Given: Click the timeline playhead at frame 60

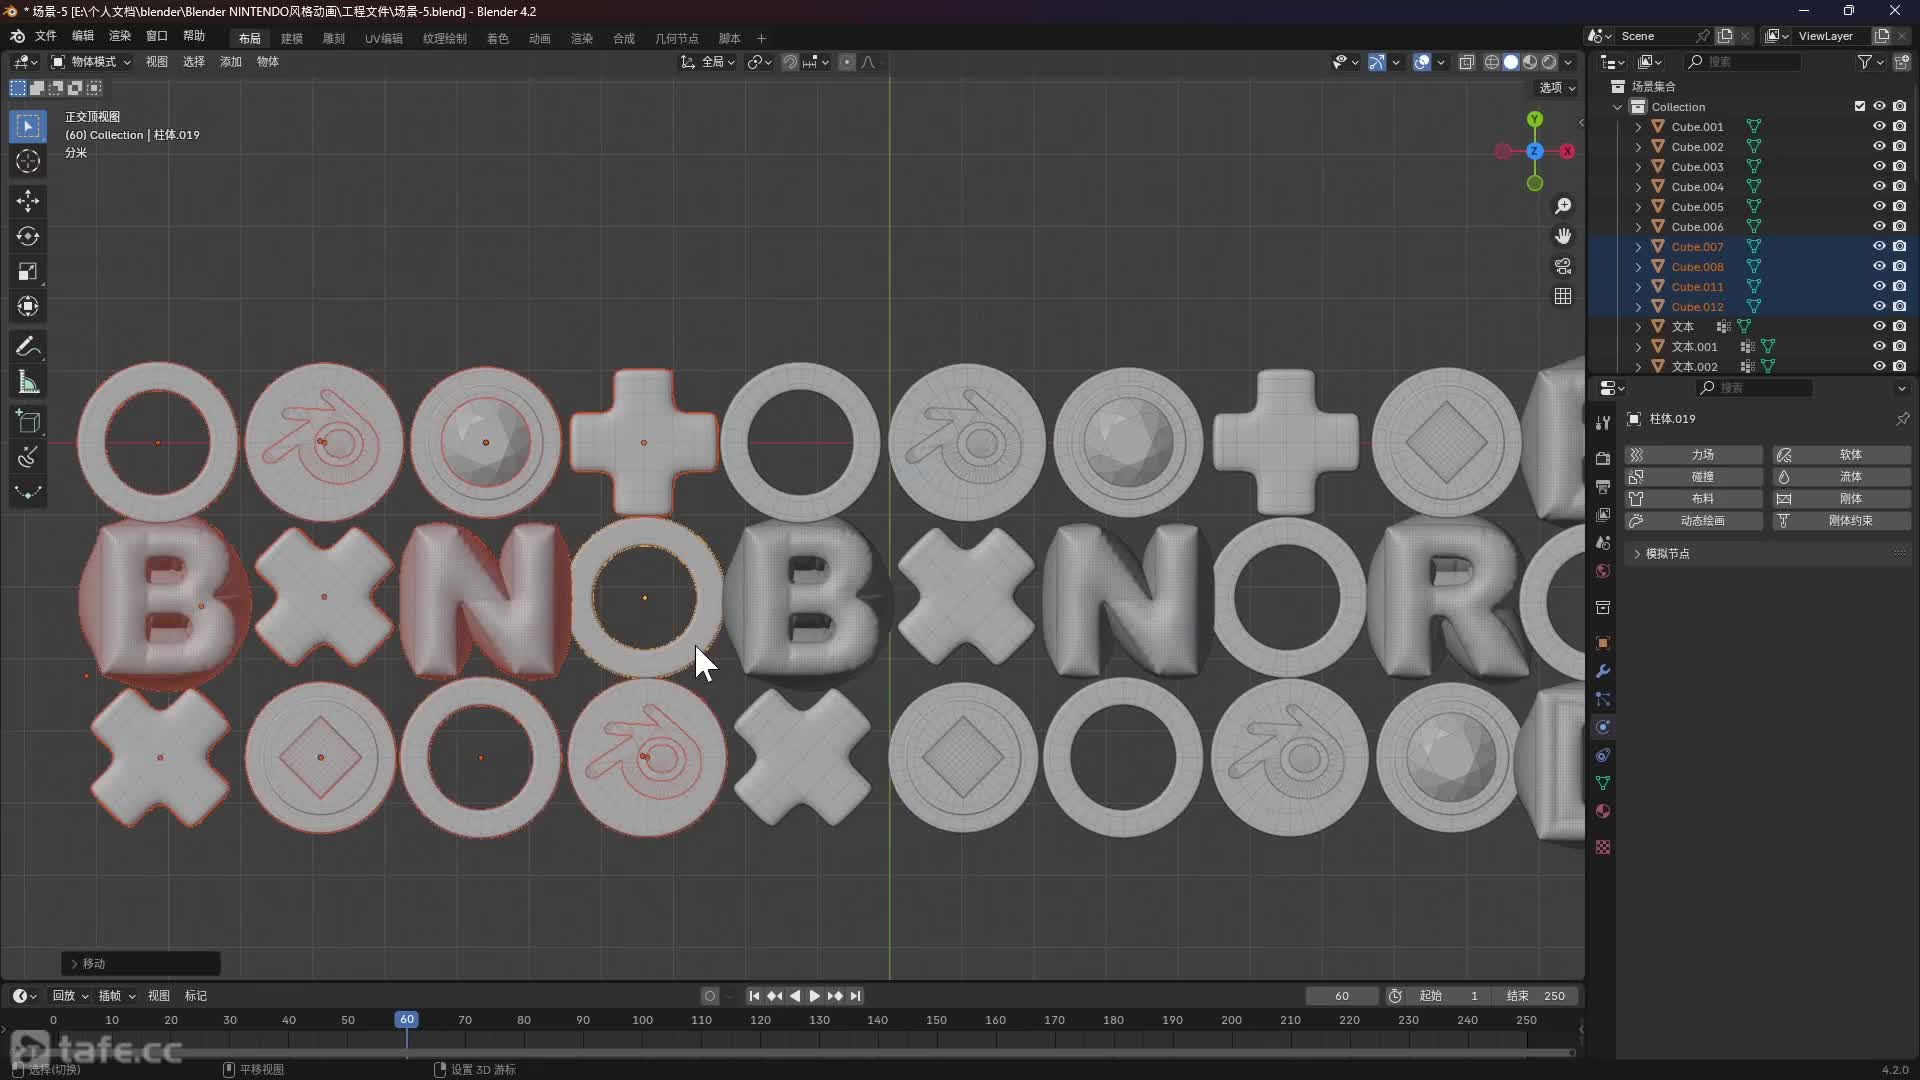Looking at the screenshot, I should pyautogui.click(x=406, y=1020).
